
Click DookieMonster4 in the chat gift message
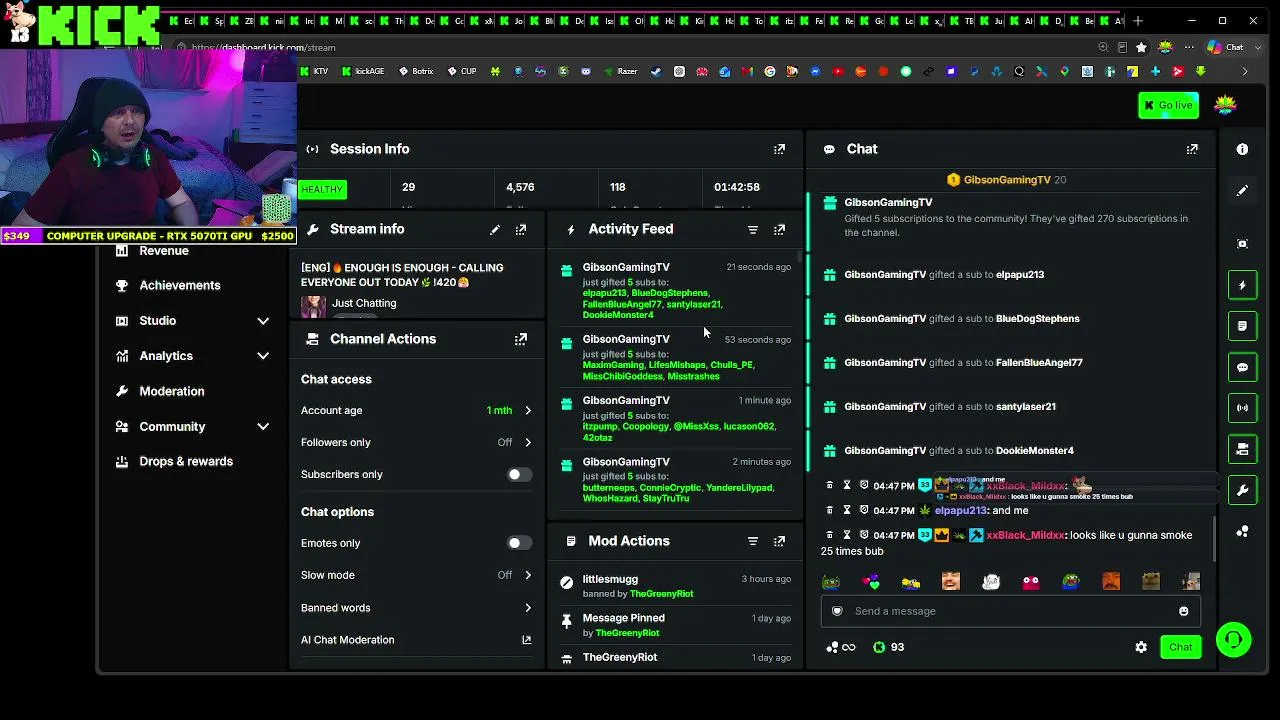click(1035, 451)
